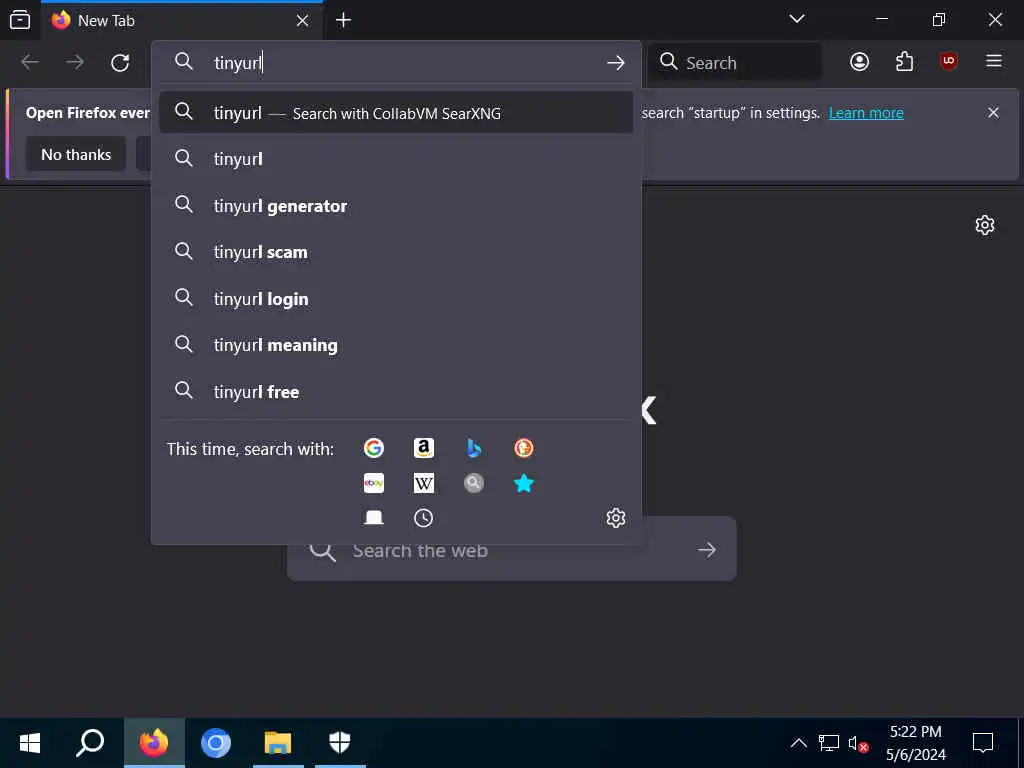The width and height of the screenshot is (1024, 768).
Task: Go forward one page
Action: pos(75,63)
